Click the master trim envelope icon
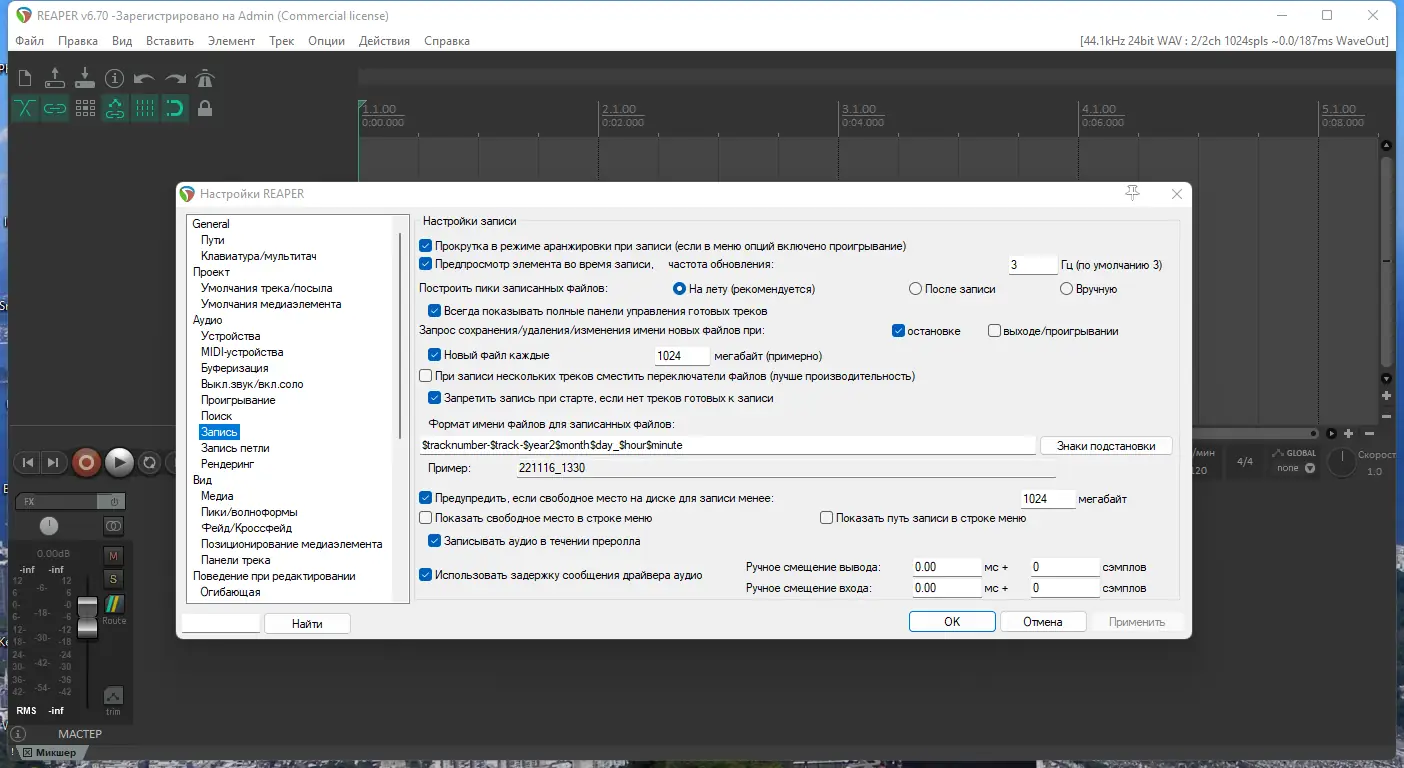 pos(113,697)
